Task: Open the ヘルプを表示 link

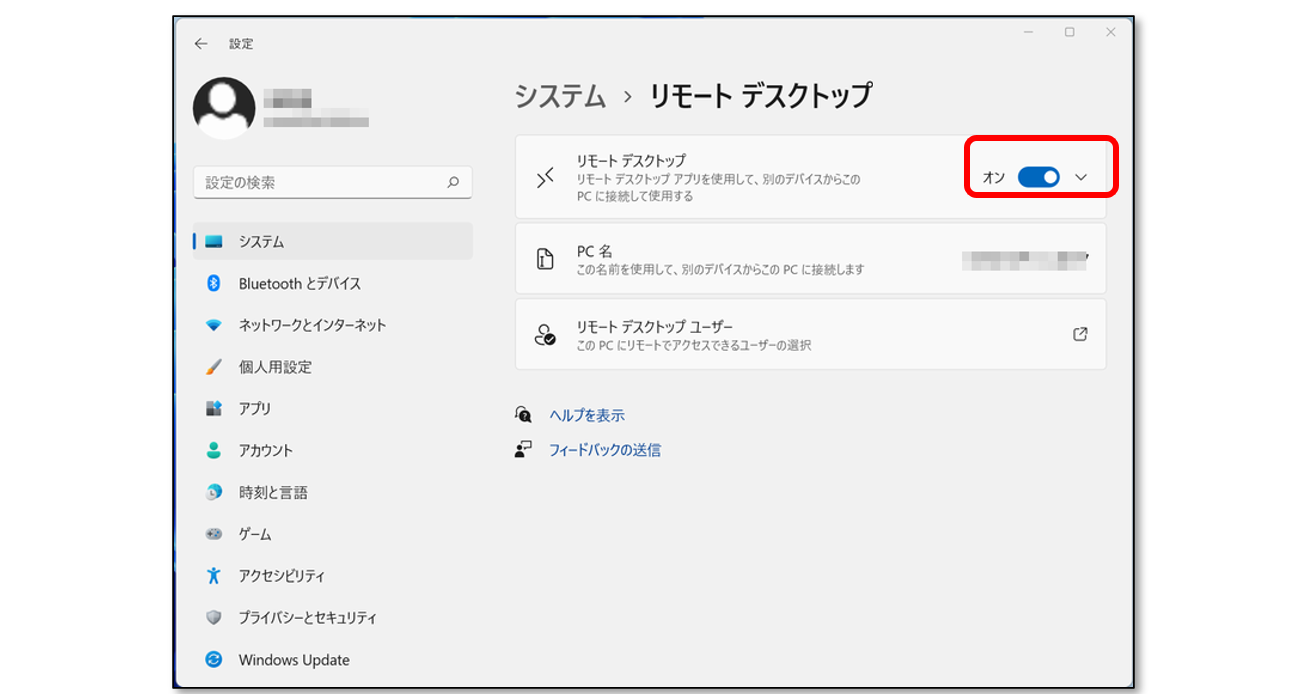Action: 587,415
